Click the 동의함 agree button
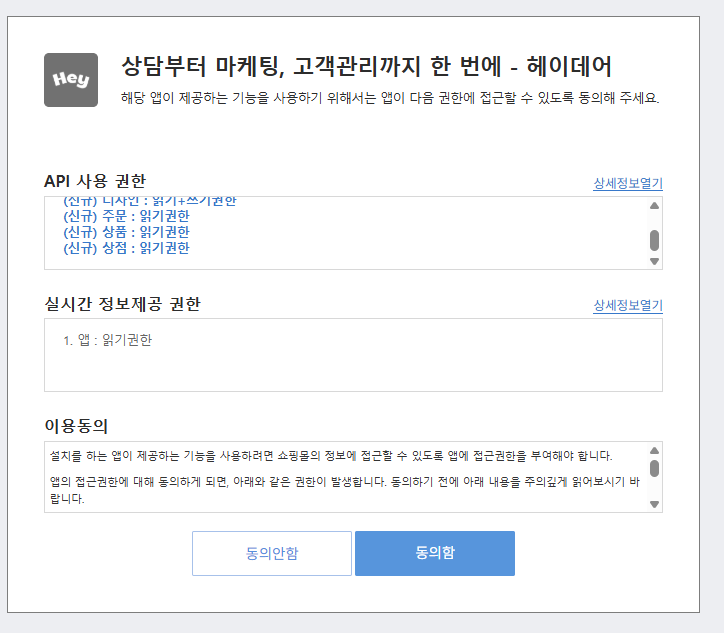This screenshot has height=633, width=724. [435, 553]
